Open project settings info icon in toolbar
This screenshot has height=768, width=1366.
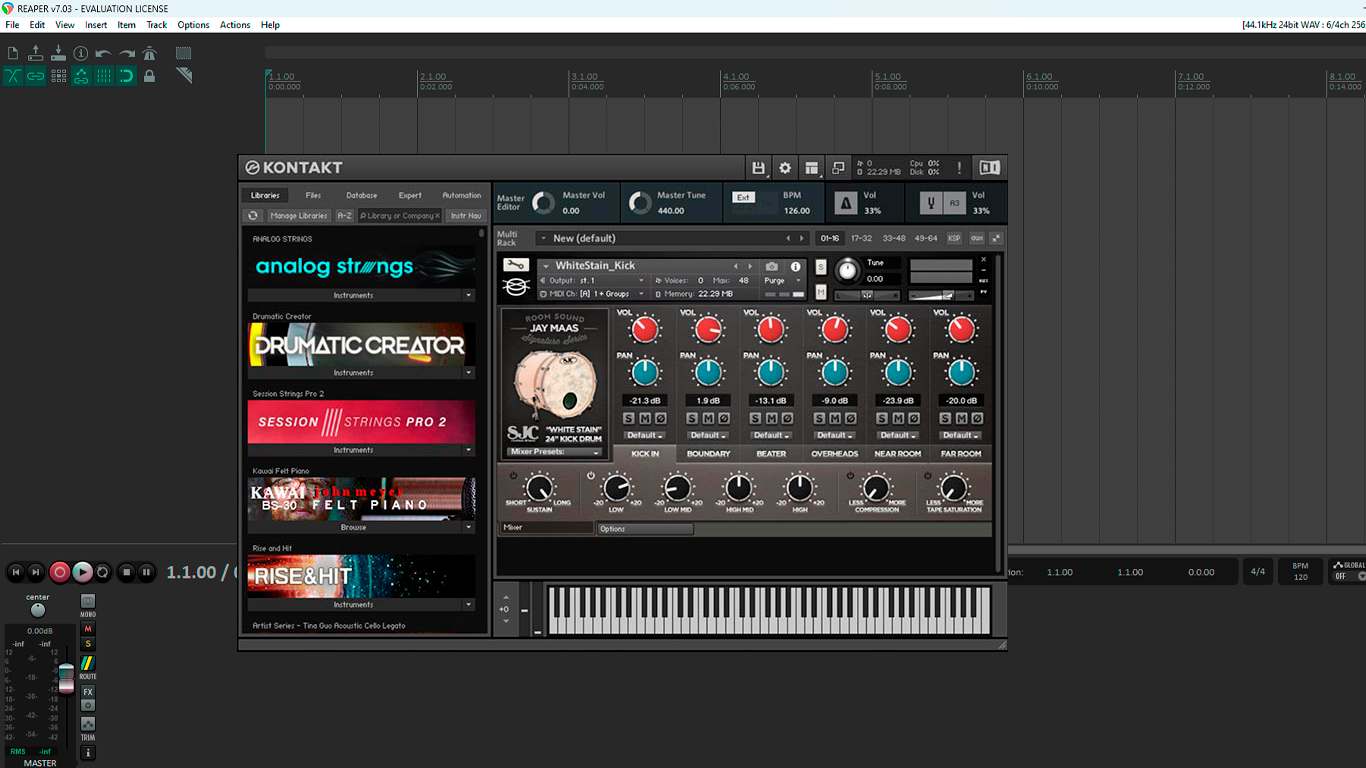click(x=81, y=53)
